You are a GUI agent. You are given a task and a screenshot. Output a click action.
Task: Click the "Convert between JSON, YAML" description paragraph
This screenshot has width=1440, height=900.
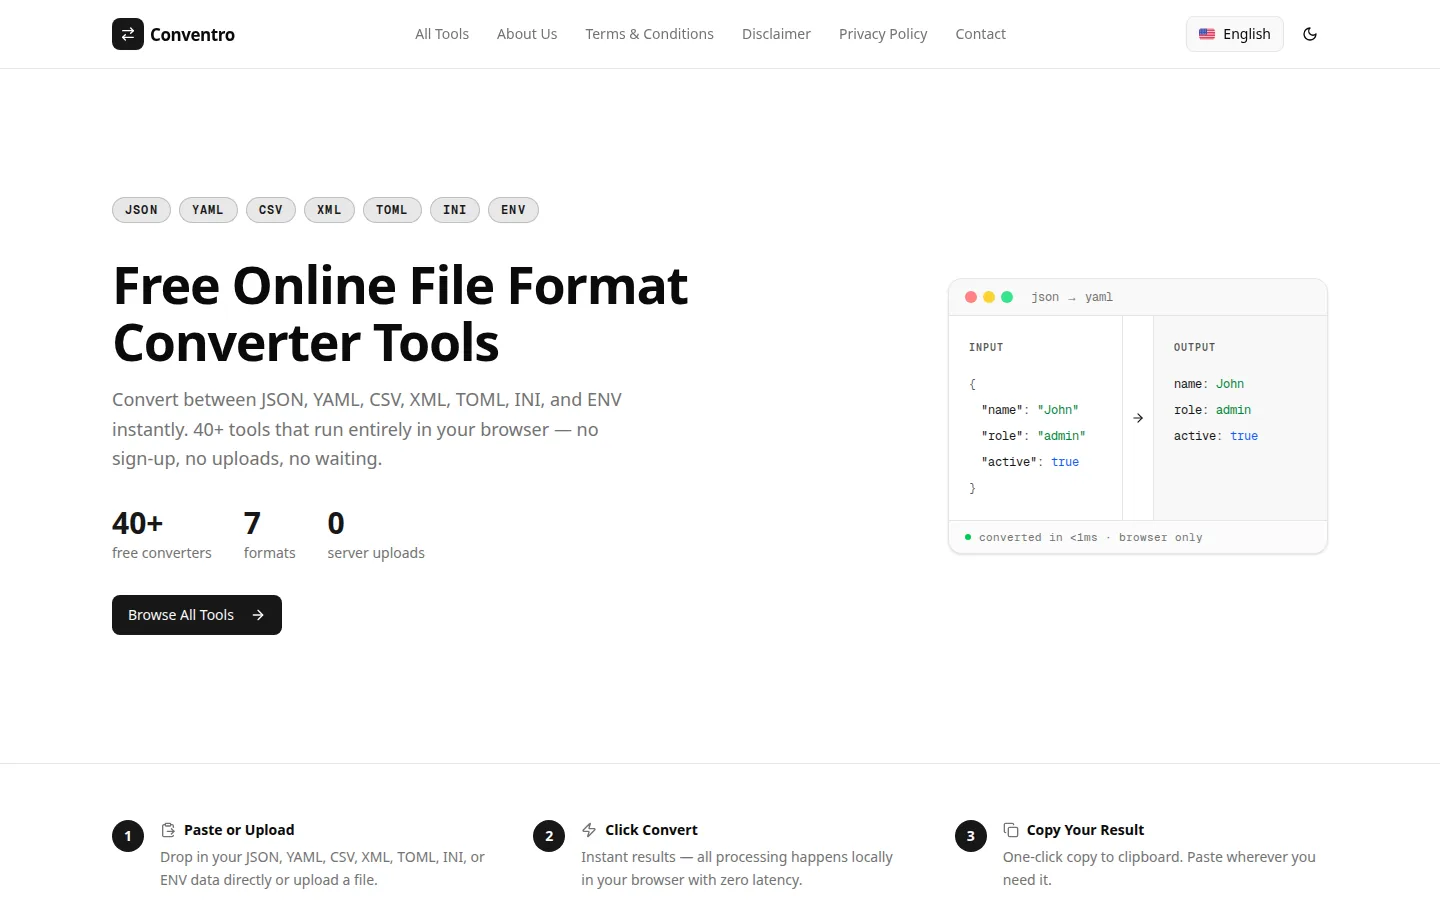point(367,429)
